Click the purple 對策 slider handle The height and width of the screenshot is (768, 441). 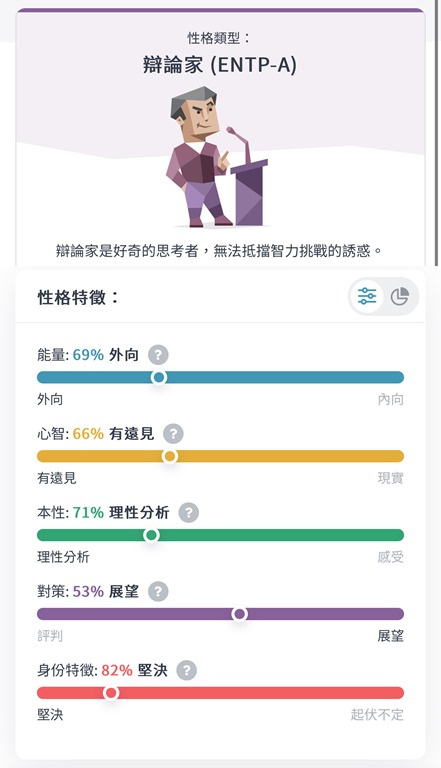click(240, 614)
